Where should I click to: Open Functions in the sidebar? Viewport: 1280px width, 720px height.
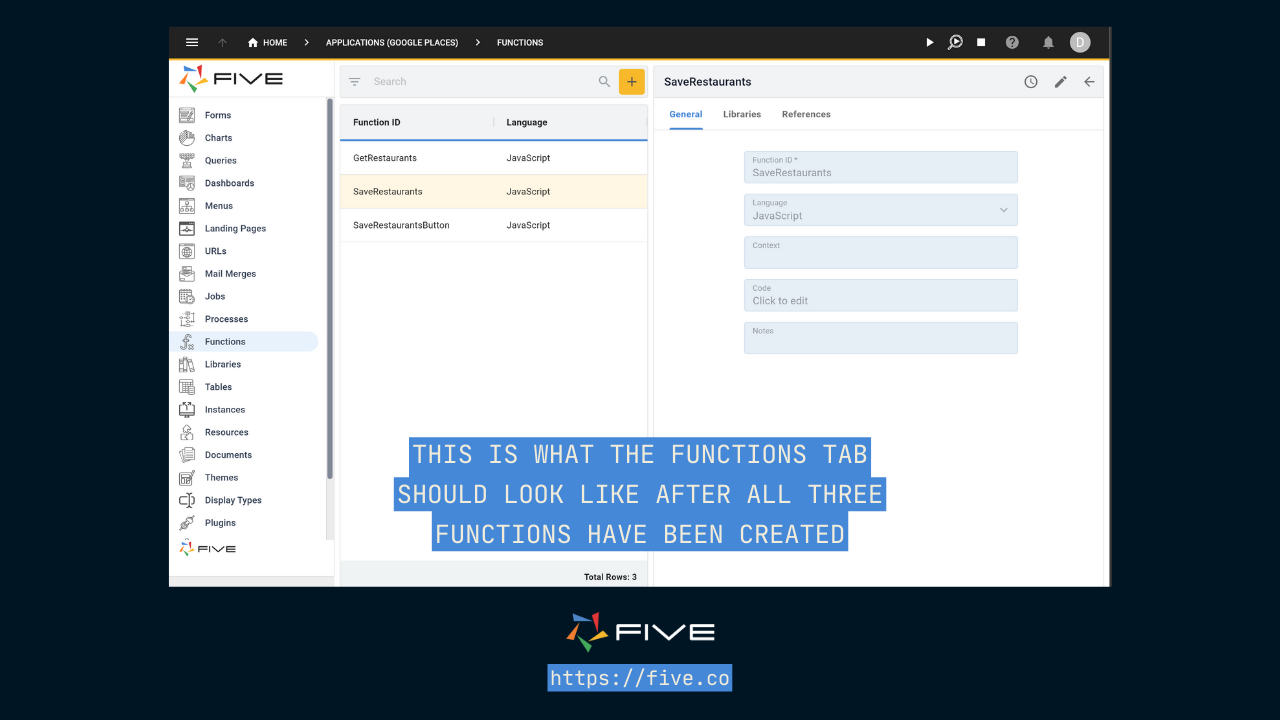point(246,342)
